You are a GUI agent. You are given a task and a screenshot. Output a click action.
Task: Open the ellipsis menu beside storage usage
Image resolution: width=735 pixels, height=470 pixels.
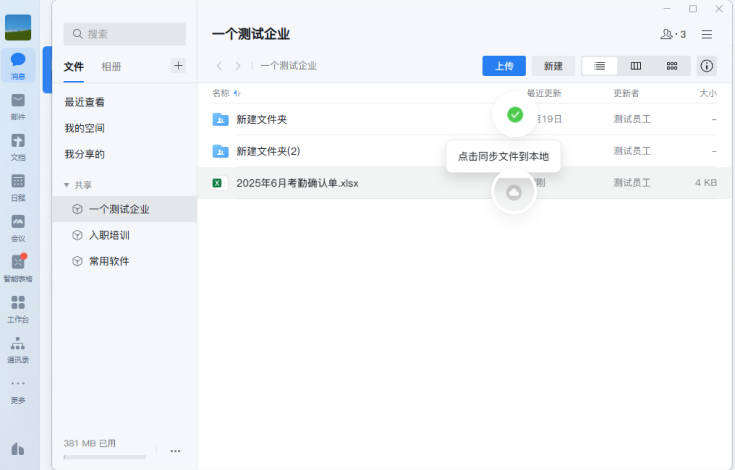tap(175, 451)
